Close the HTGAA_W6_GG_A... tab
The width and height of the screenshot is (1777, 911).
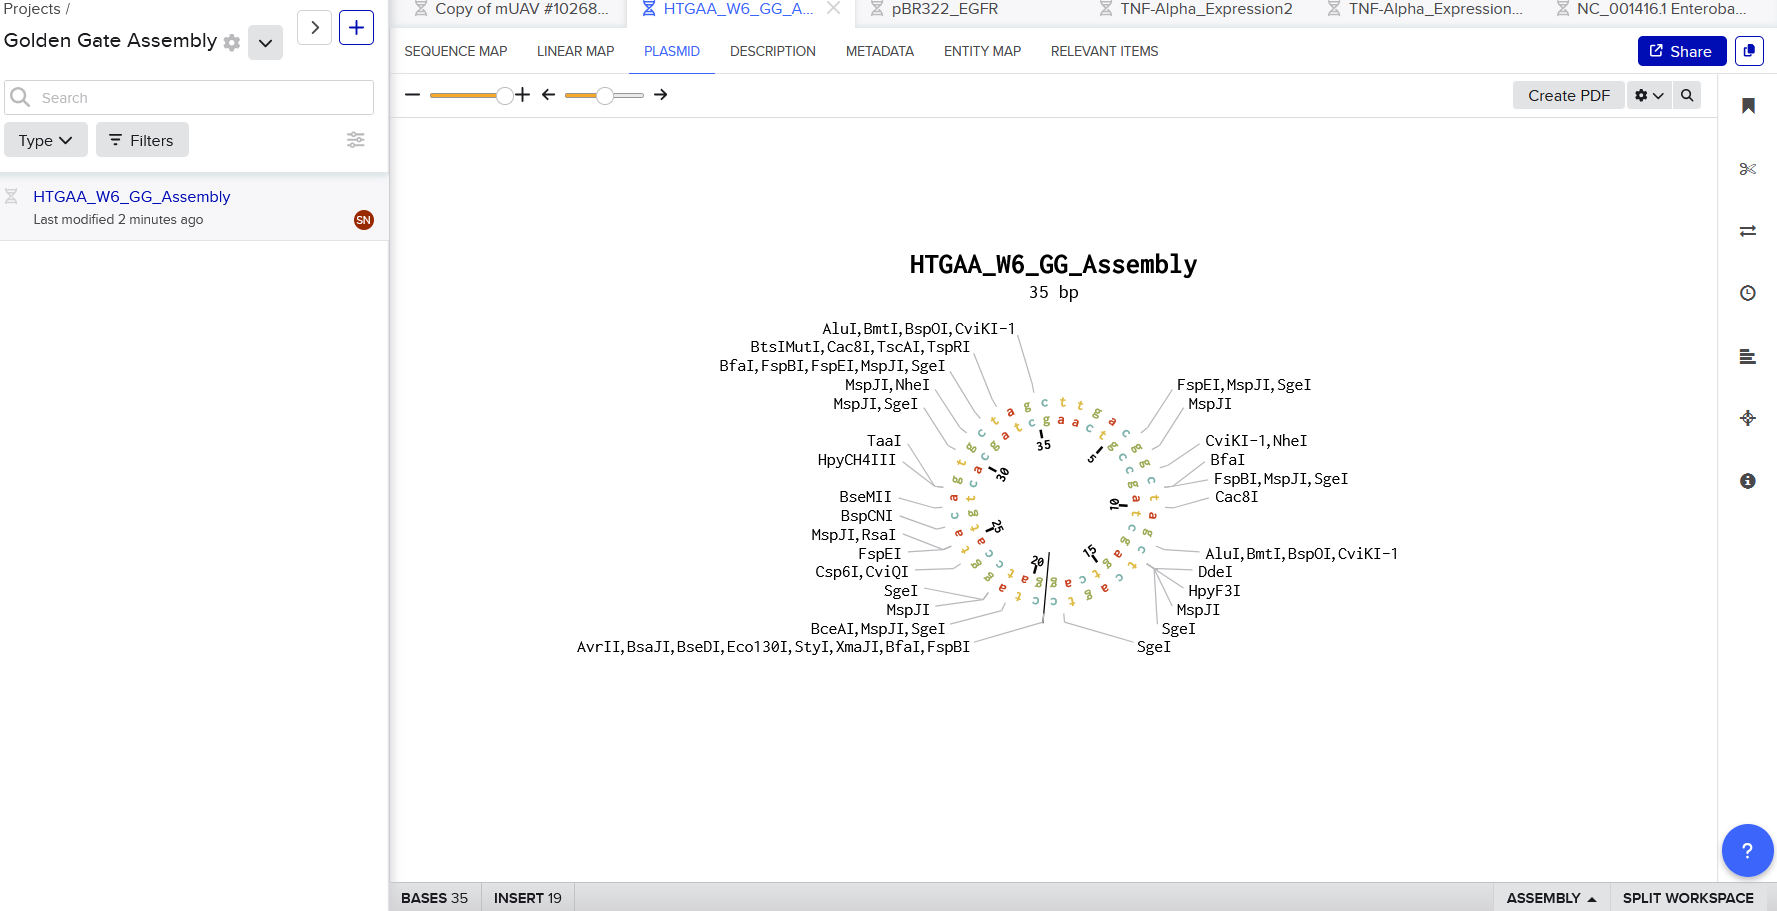point(833,9)
